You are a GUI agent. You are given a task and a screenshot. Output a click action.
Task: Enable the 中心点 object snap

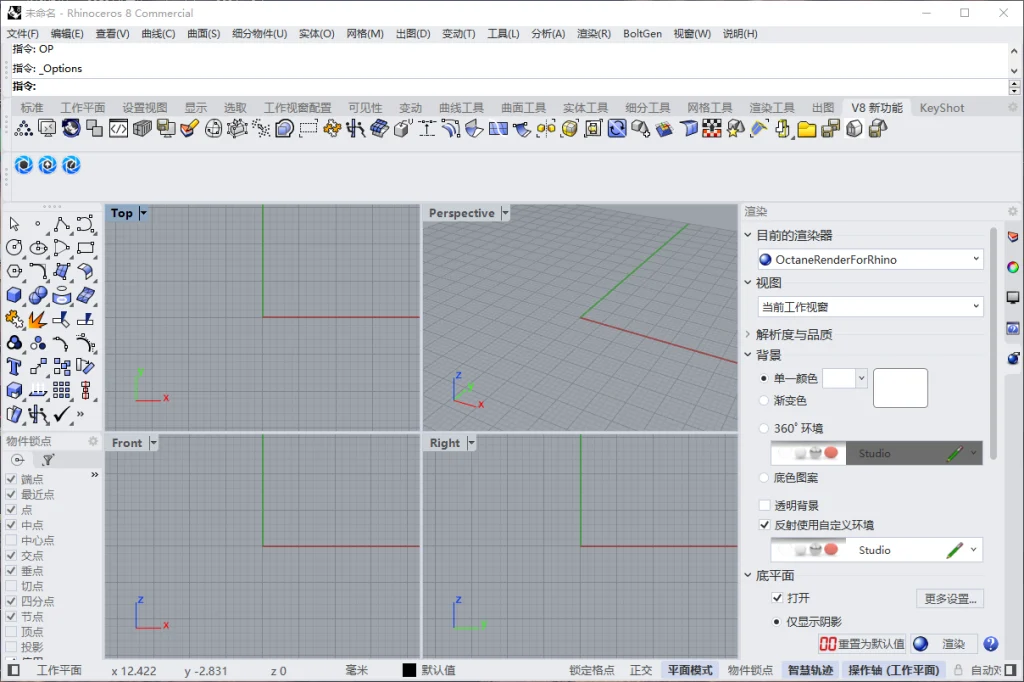click(x=11, y=540)
